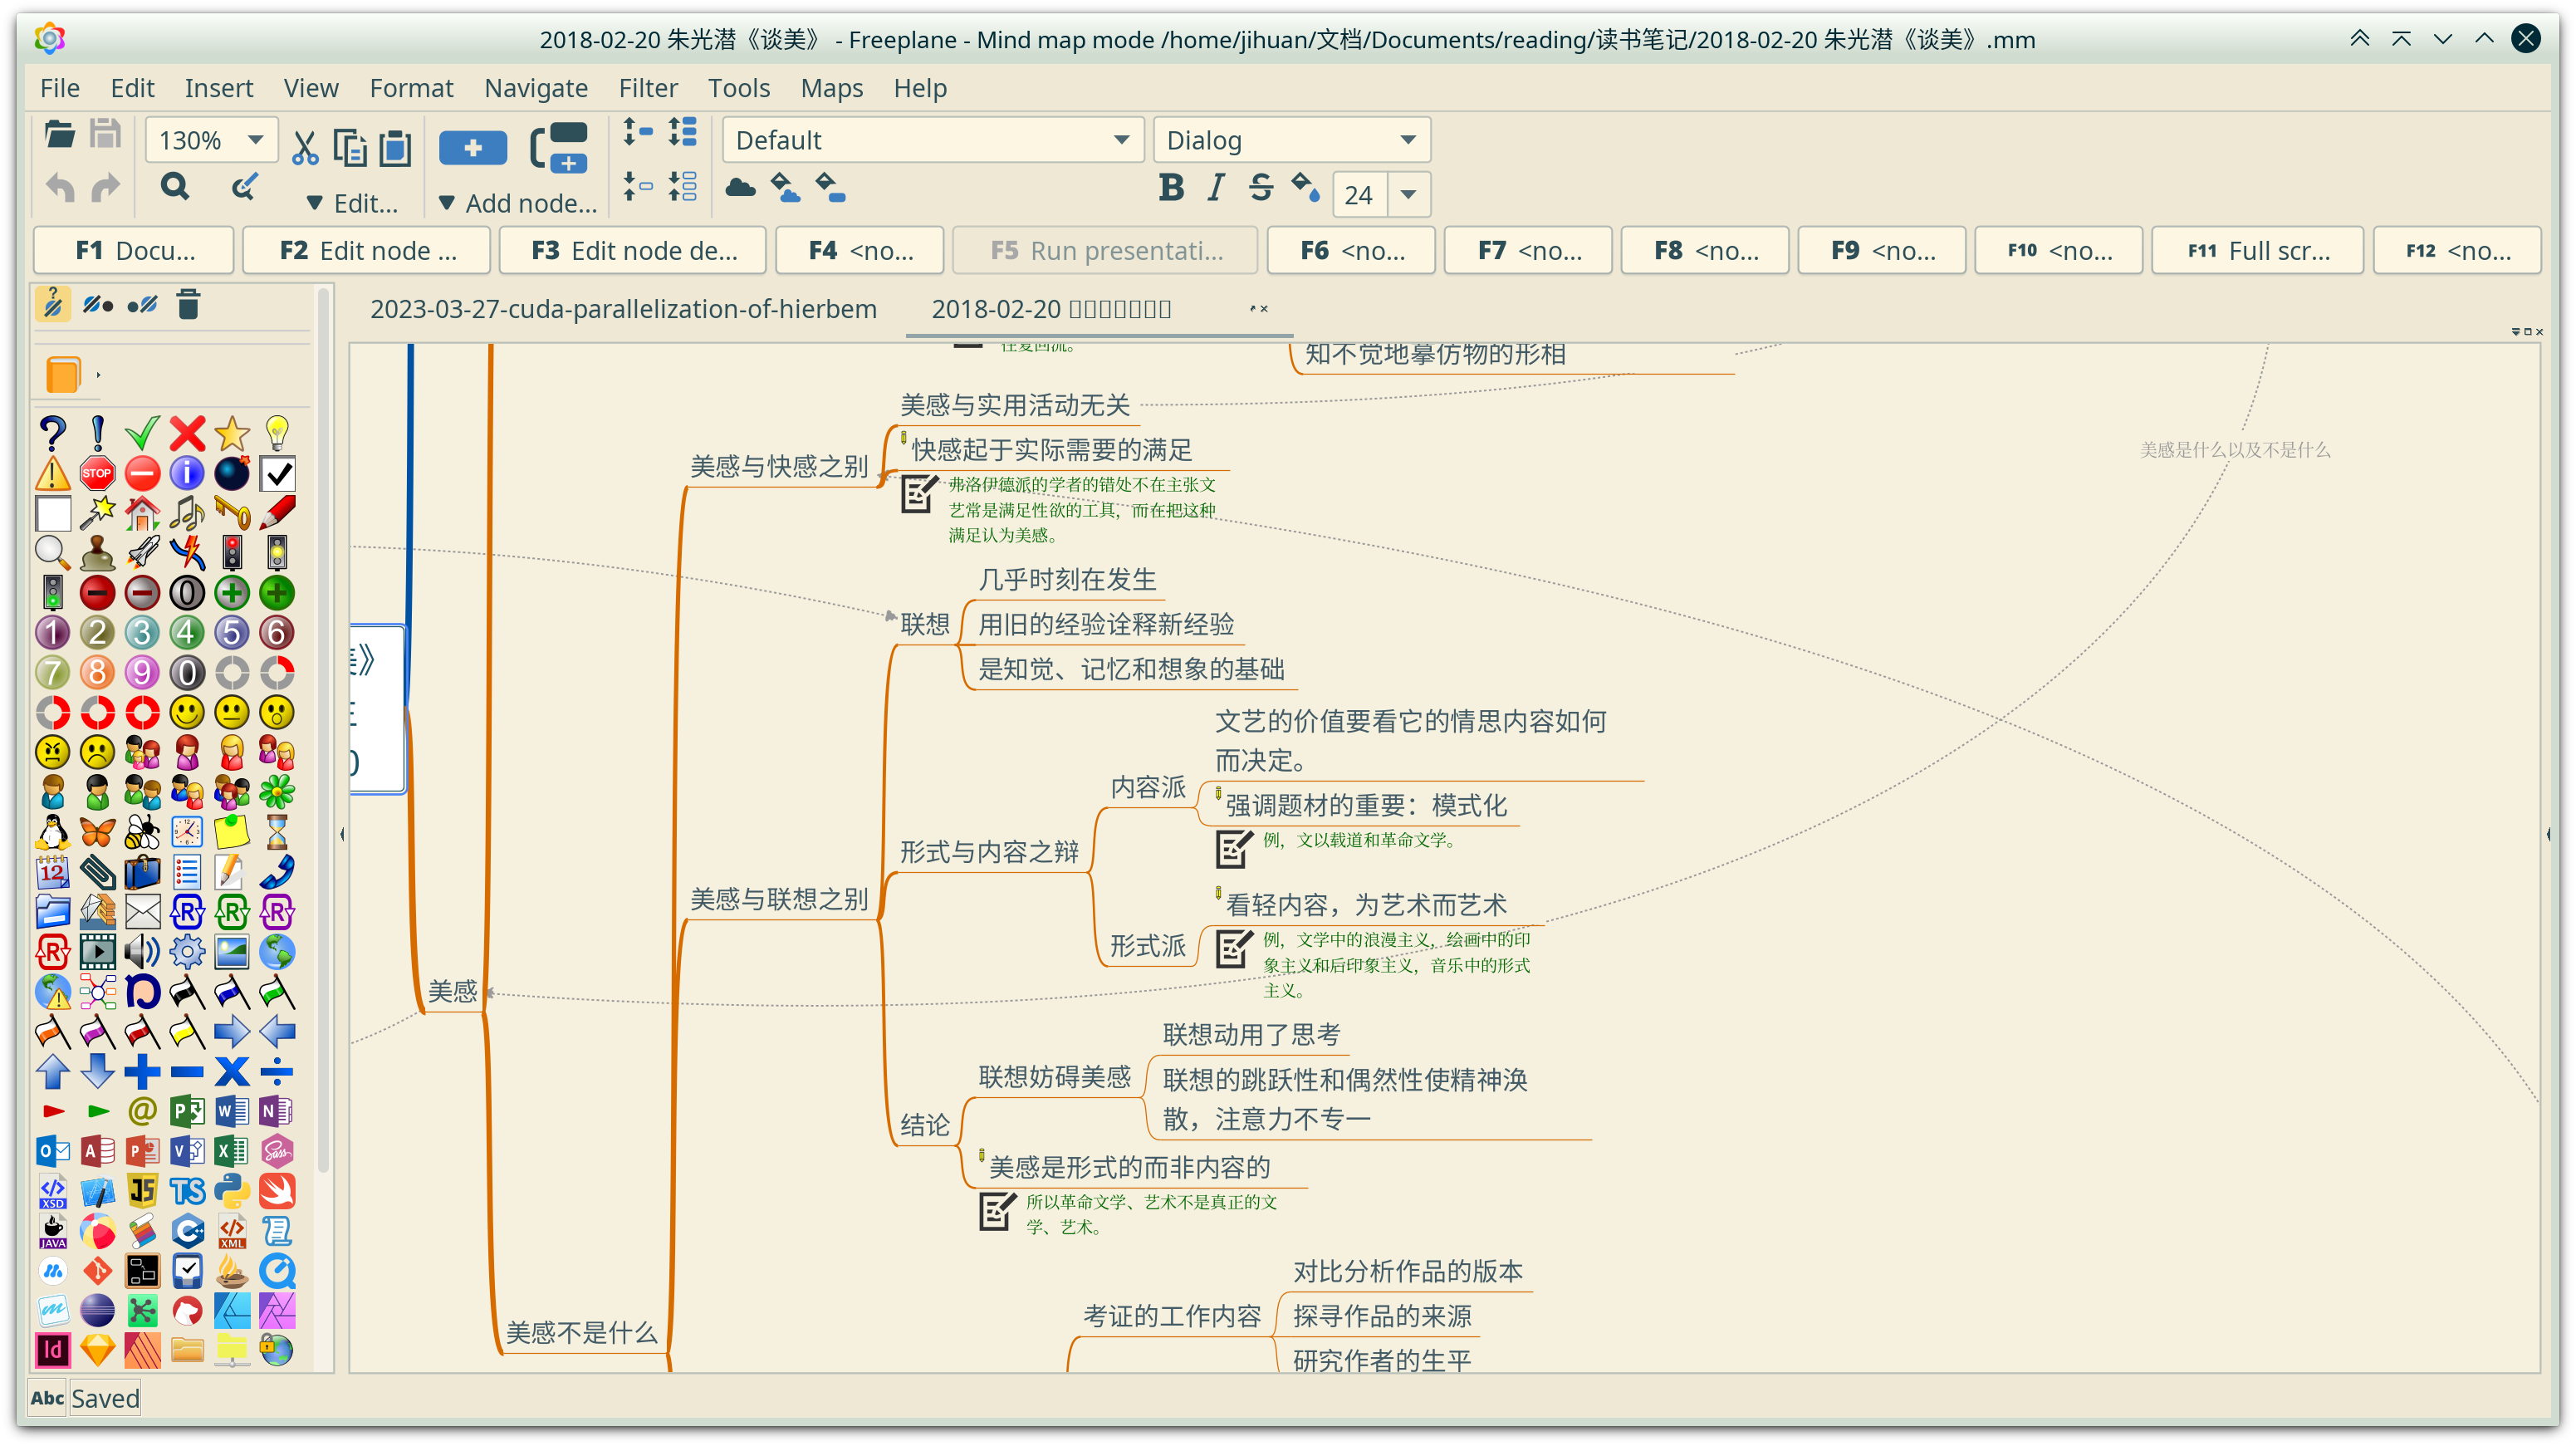Select the orange color swatch in icon panel
Viewport: 2576px width, 1446px height.
click(63, 375)
